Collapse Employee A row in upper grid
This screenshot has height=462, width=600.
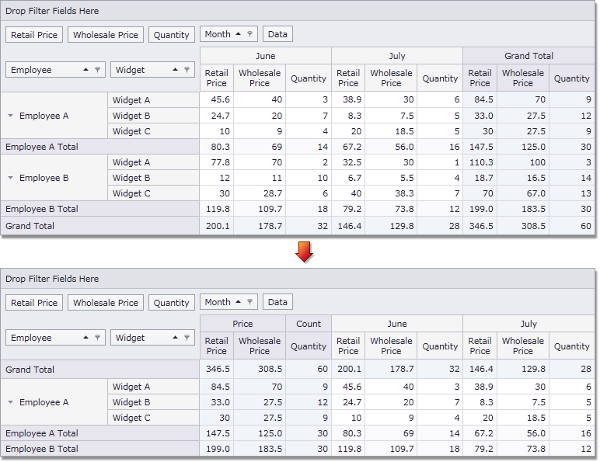11,116
